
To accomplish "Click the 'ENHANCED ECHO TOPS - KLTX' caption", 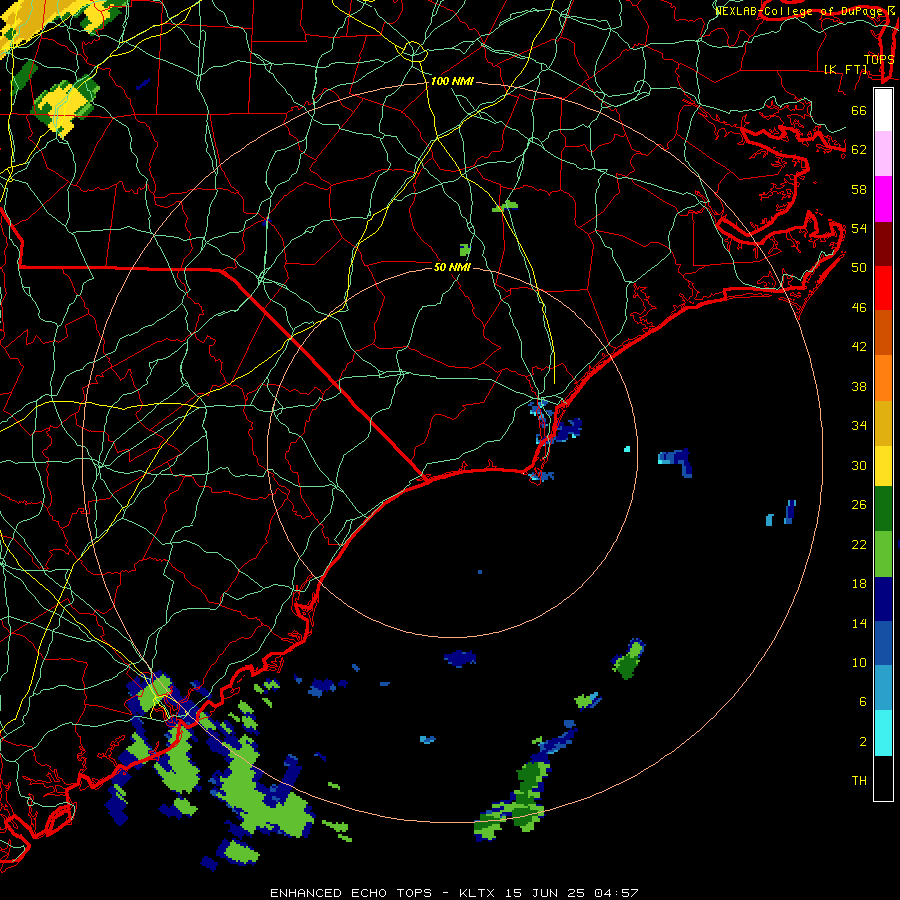I will tap(384, 893).
